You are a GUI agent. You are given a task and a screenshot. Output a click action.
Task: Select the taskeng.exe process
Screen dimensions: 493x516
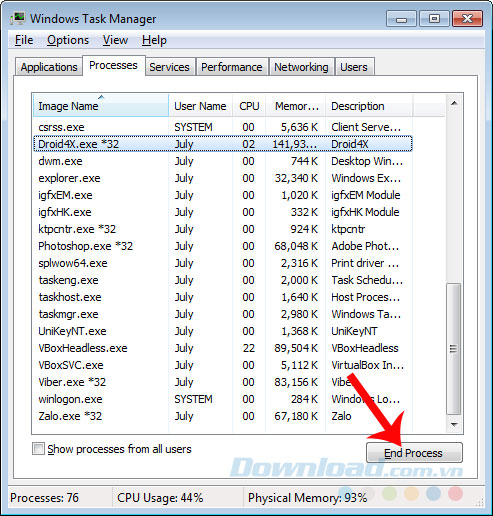point(223,280)
